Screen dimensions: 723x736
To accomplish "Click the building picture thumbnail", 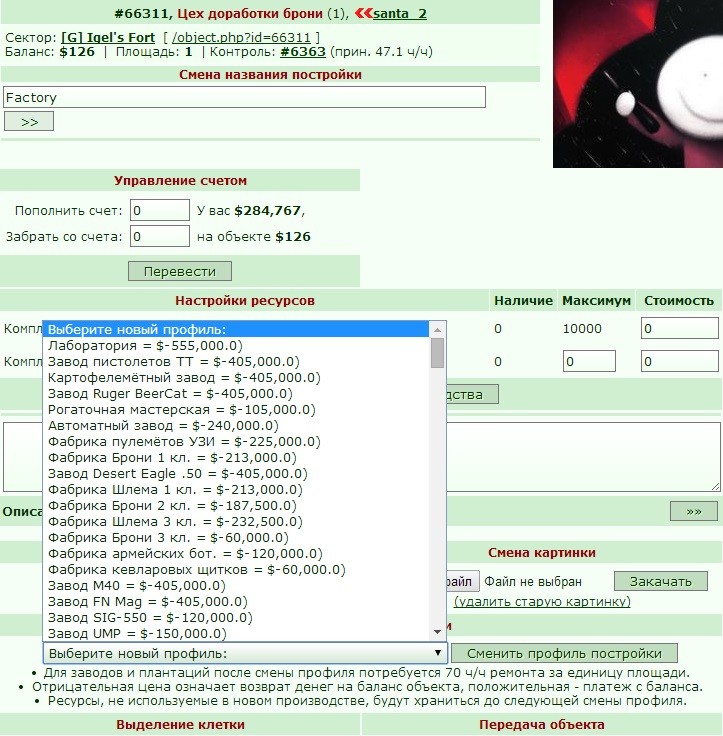I will coord(638,84).
